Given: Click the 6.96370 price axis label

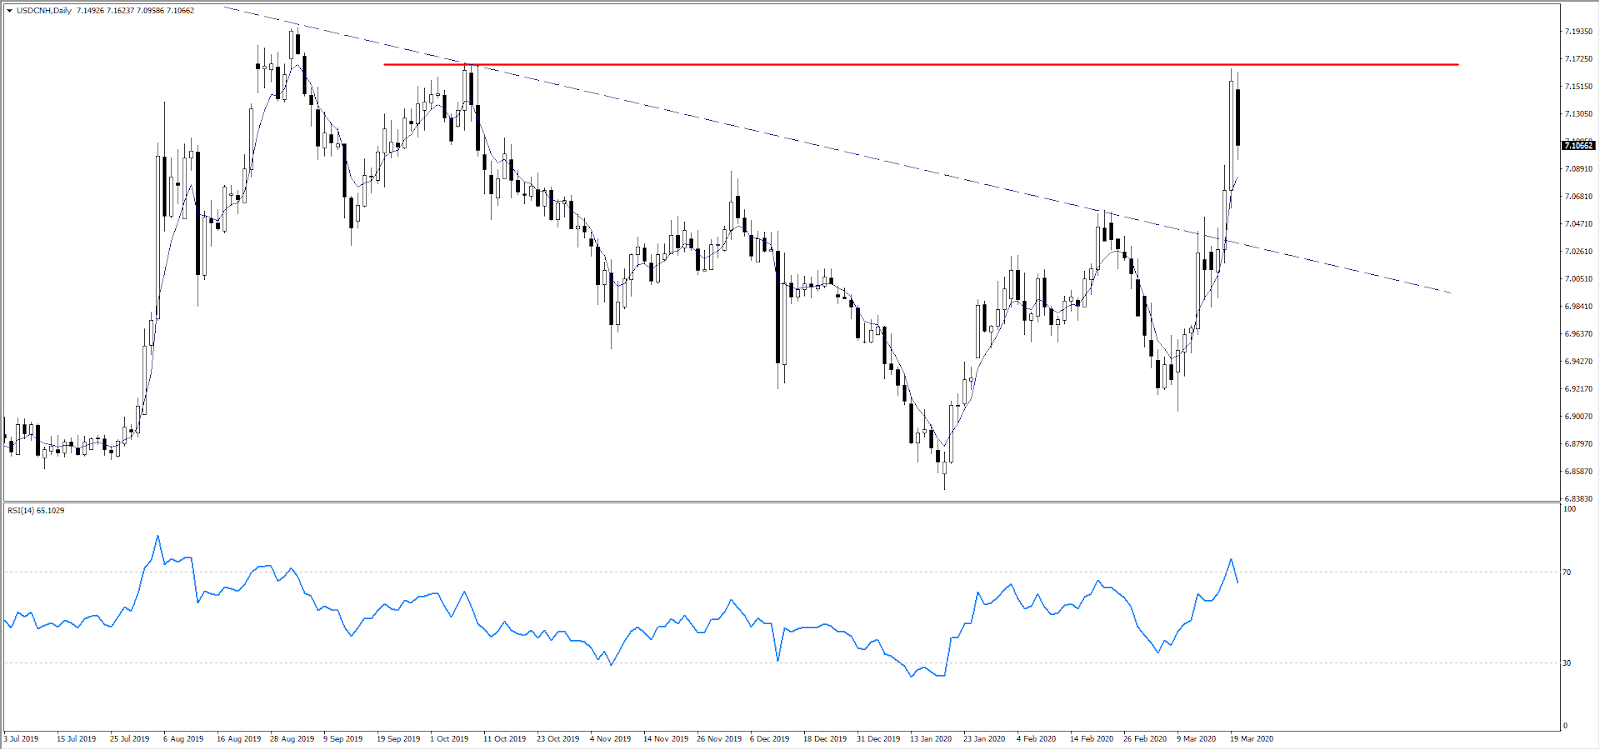Looking at the screenshot, I should (1578, 334).
